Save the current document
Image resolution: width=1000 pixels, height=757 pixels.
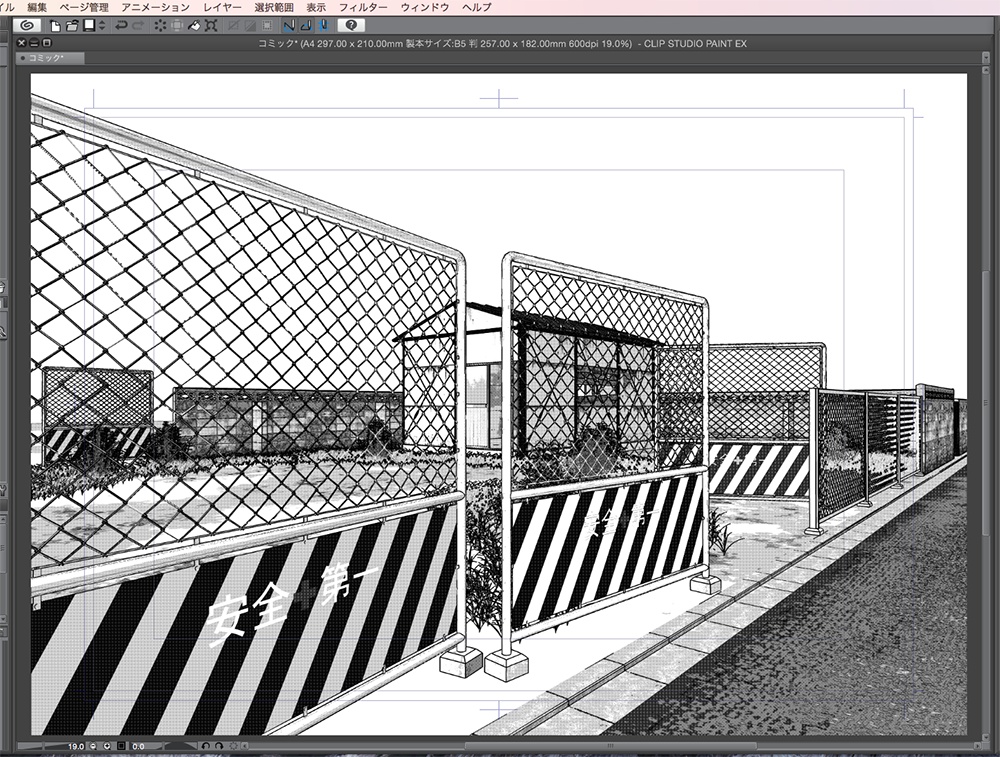click(x=89, y=26)
